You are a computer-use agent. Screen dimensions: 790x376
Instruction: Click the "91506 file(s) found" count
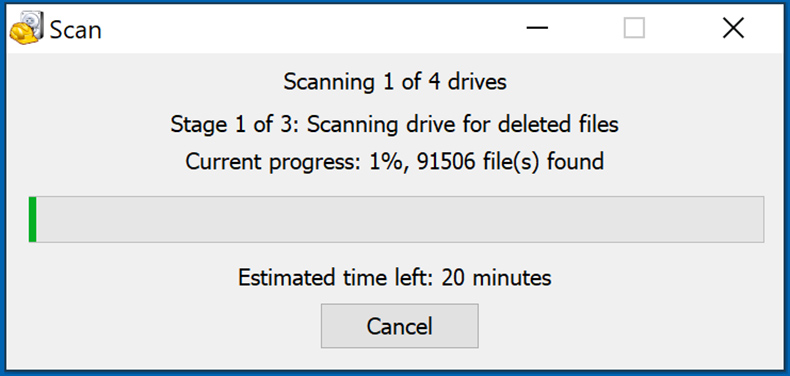coord(510,162)
